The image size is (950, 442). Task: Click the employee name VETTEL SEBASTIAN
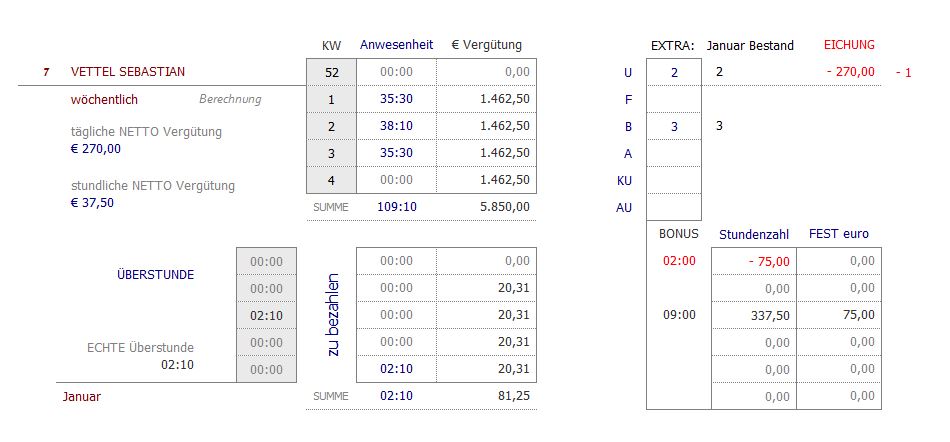[128, 72]
